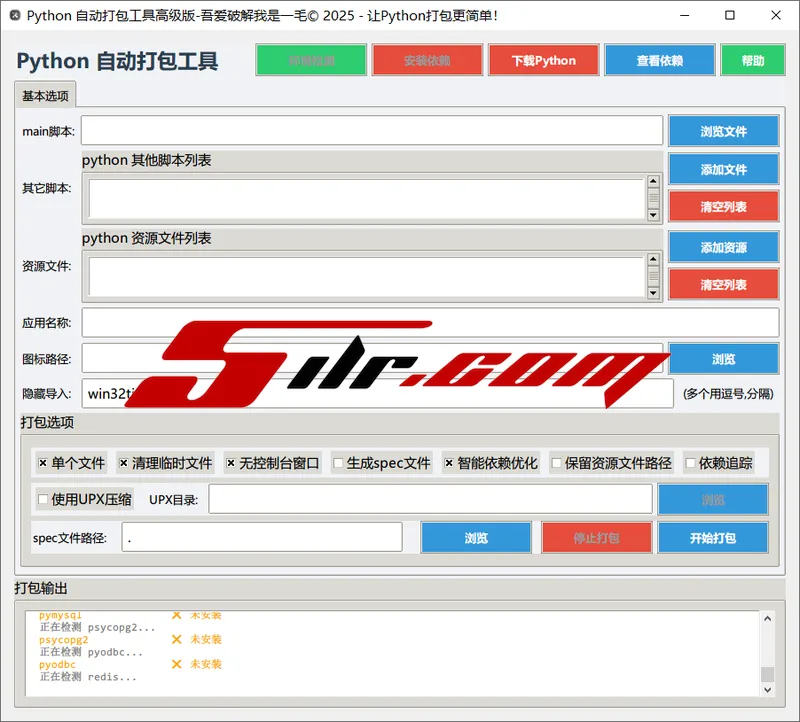Click the orange 'pyodbc' output line
Screen dimensions: 800x722
point(130,664)
